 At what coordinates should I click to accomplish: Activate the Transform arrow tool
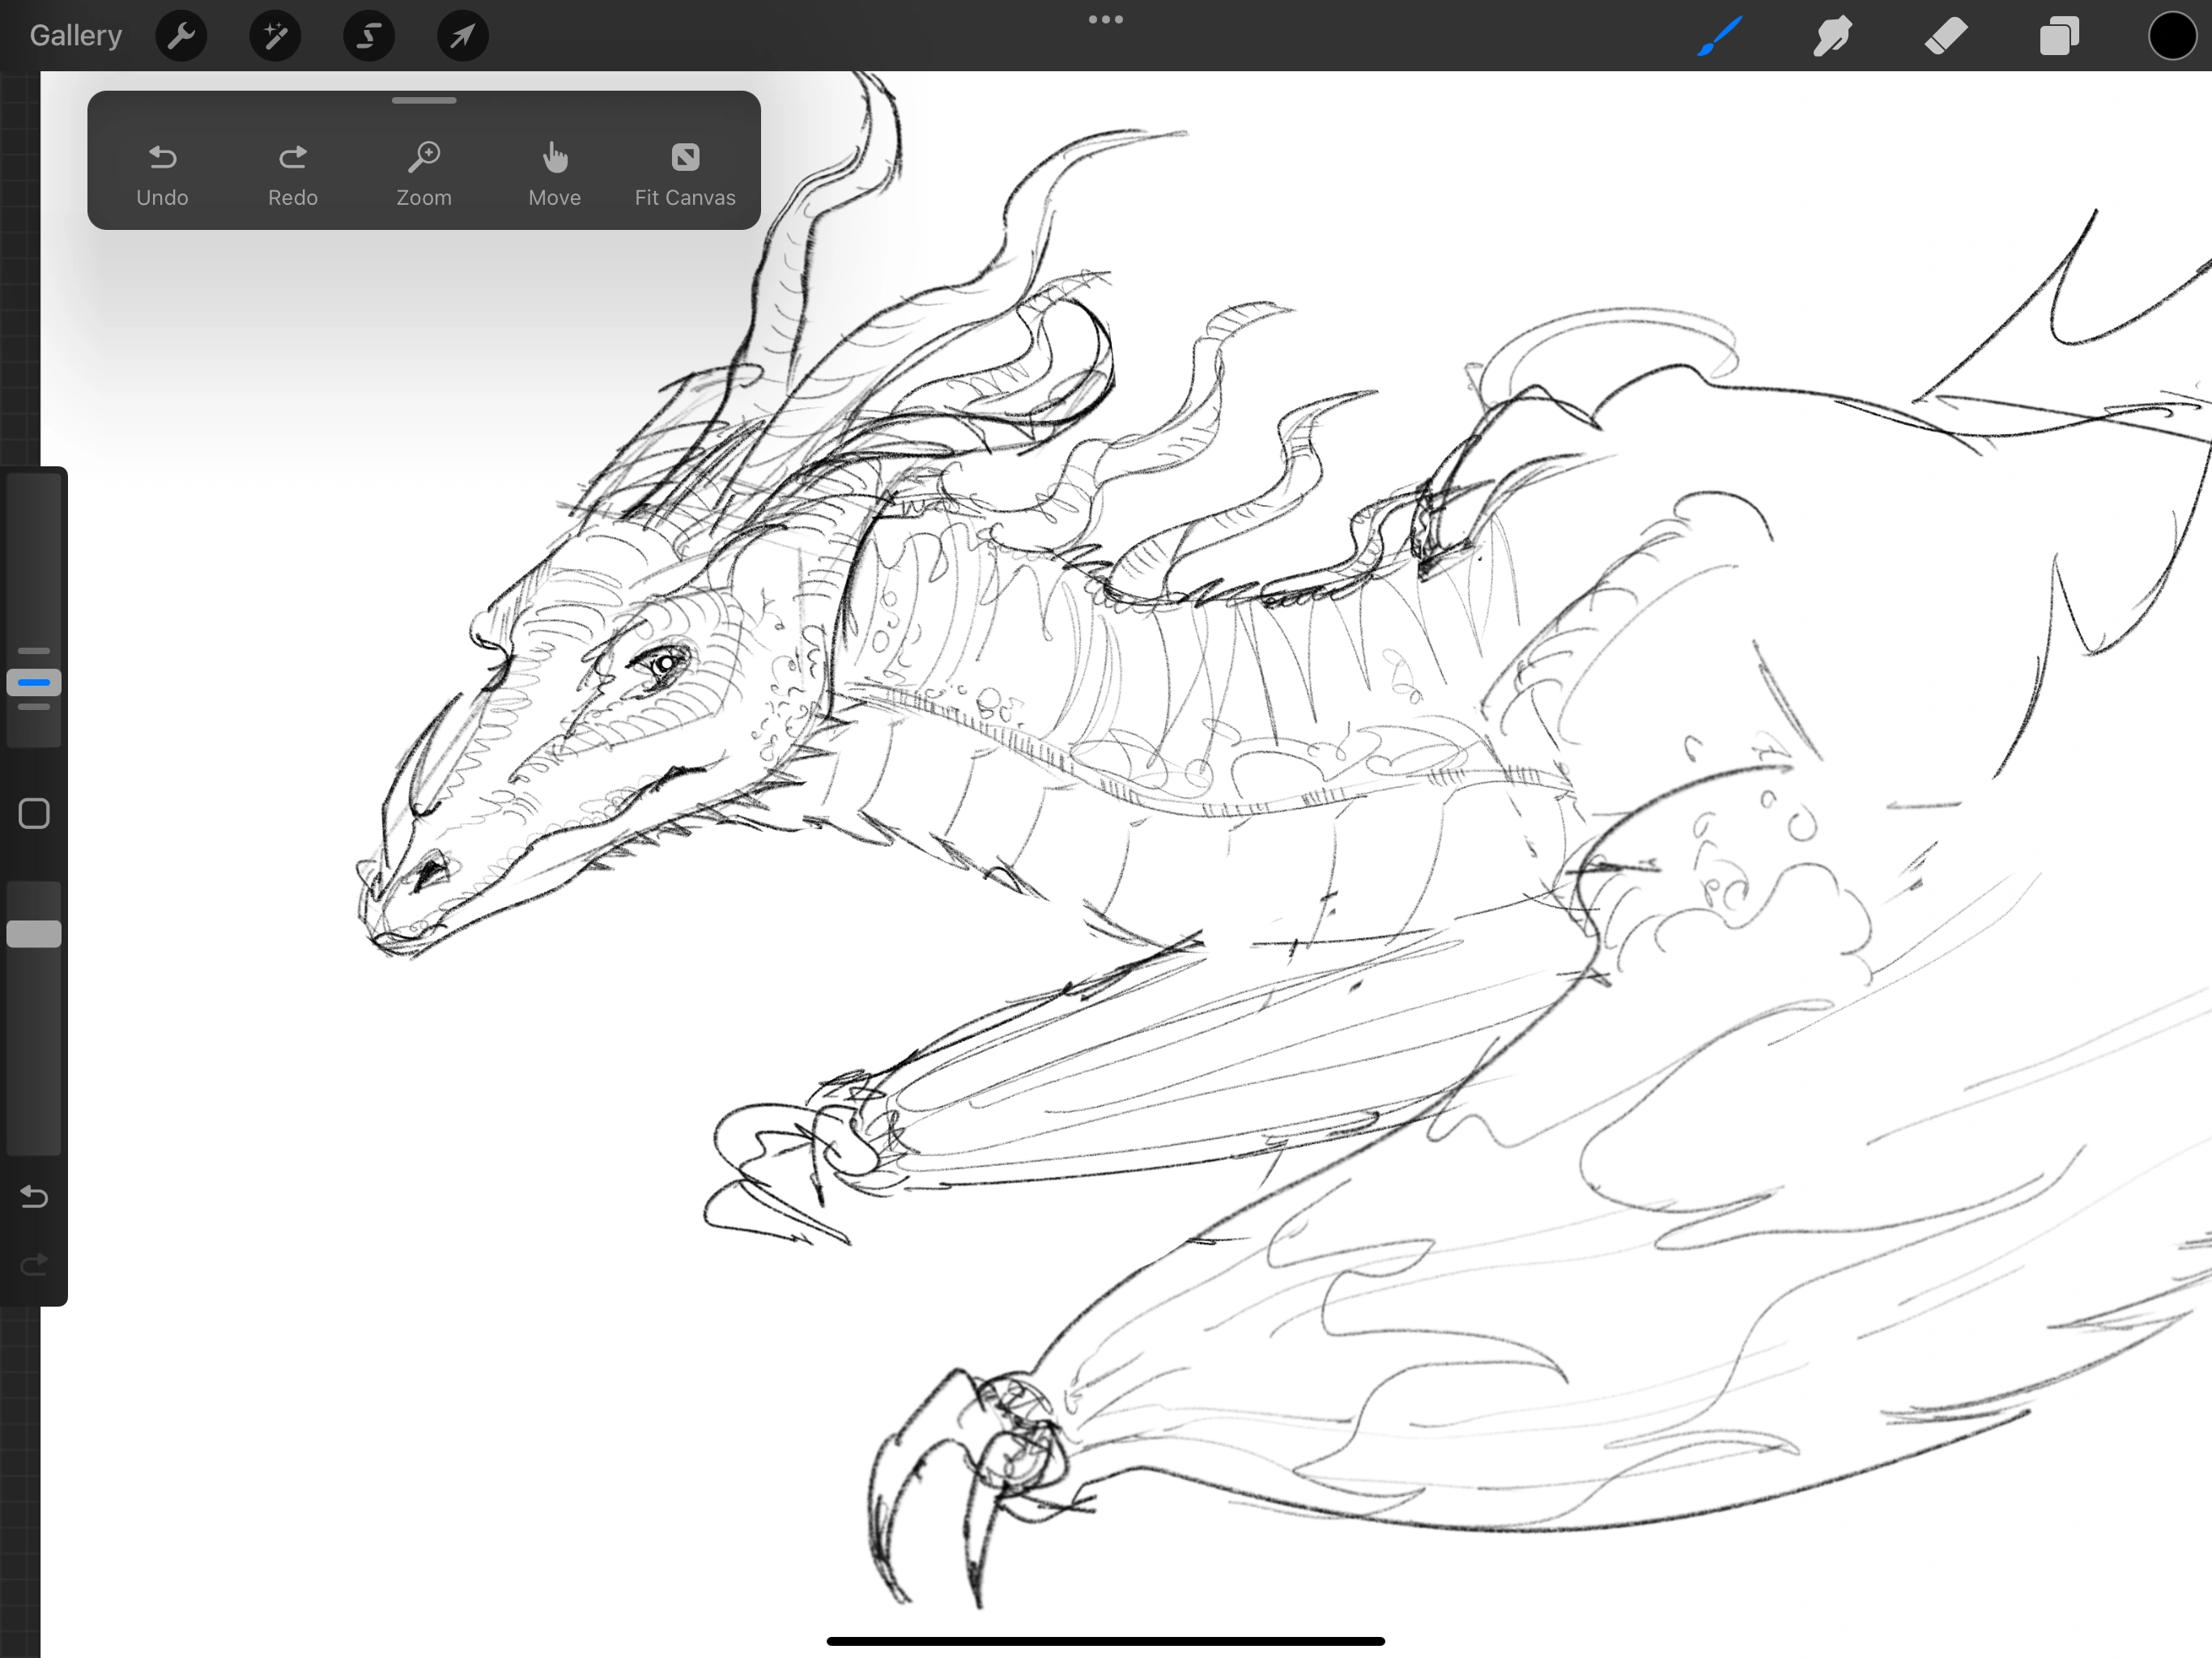click(x=462, y=37)
